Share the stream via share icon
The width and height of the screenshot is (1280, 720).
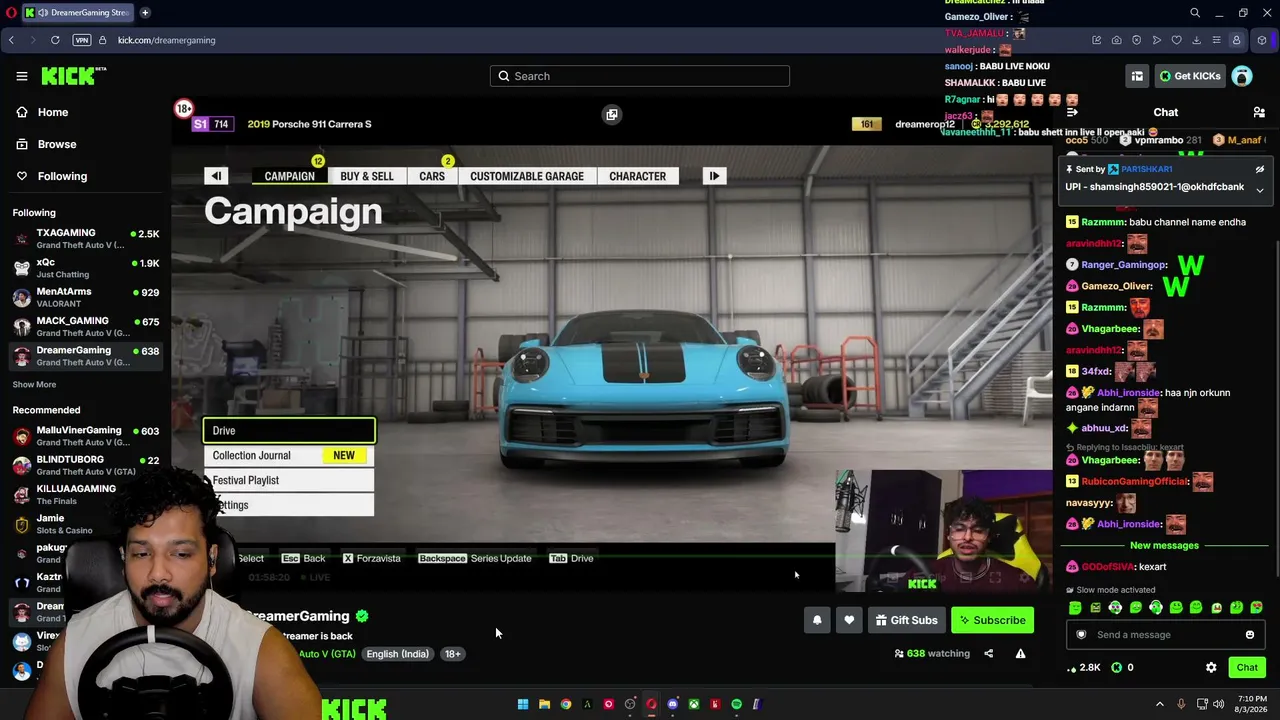[988, 654]
